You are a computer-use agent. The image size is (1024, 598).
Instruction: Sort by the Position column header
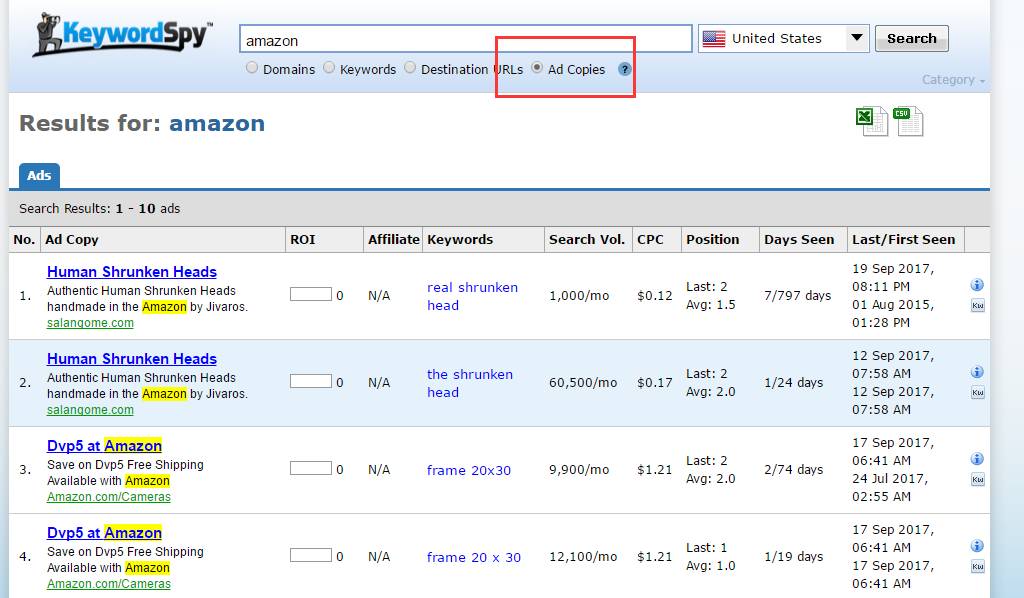click(712, 240)
